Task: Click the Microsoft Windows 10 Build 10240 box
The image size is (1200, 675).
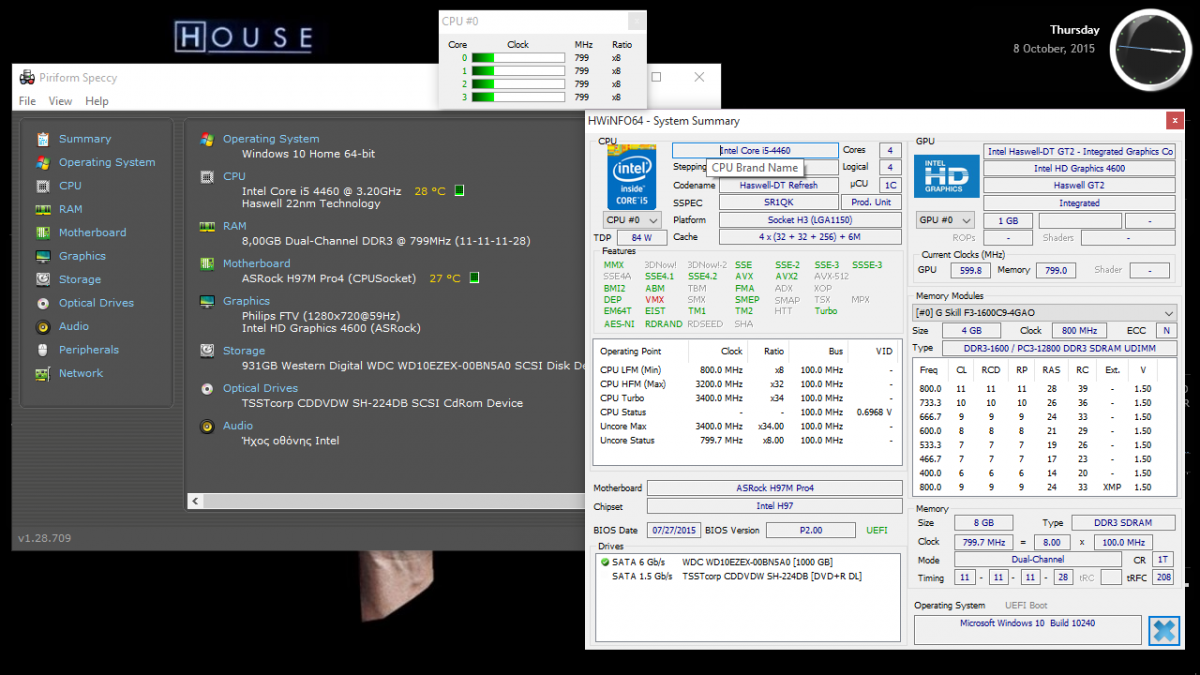Action: tap(1027, 630)
